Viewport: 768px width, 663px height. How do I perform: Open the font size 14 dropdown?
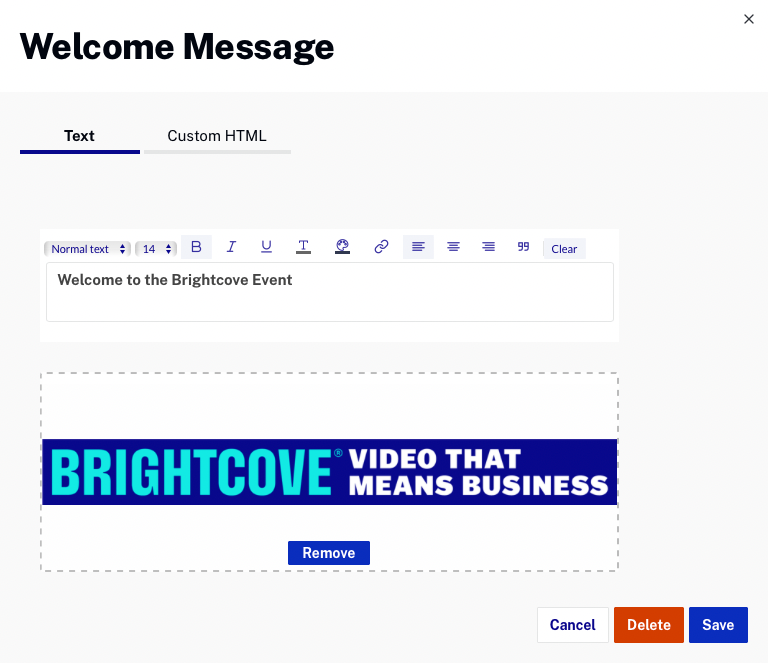pos(156,249)
